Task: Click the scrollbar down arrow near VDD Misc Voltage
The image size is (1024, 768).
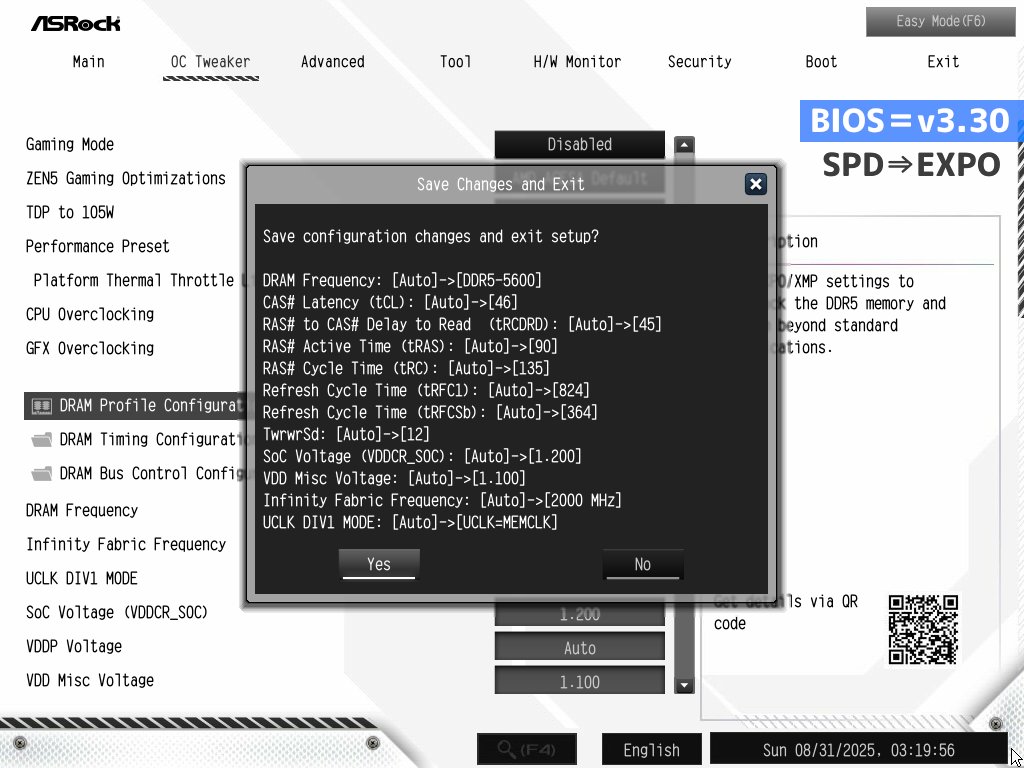Action: coord(684,685)
